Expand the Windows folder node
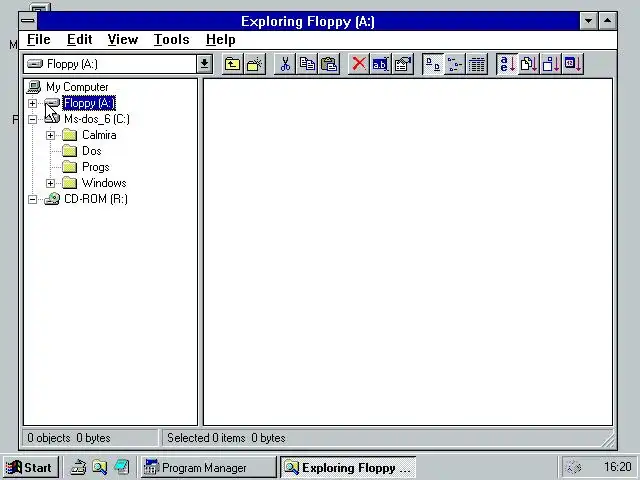640x480 pixels. [x=50, y=183]
